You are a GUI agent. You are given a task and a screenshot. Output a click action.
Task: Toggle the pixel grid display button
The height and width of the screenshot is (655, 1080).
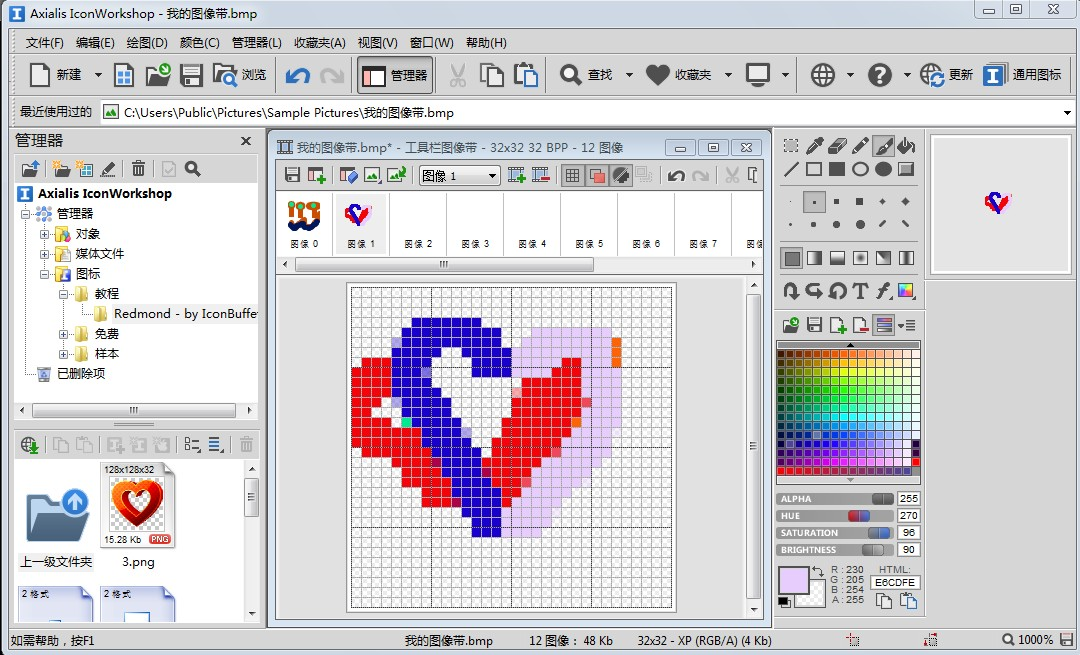point(572,176)
